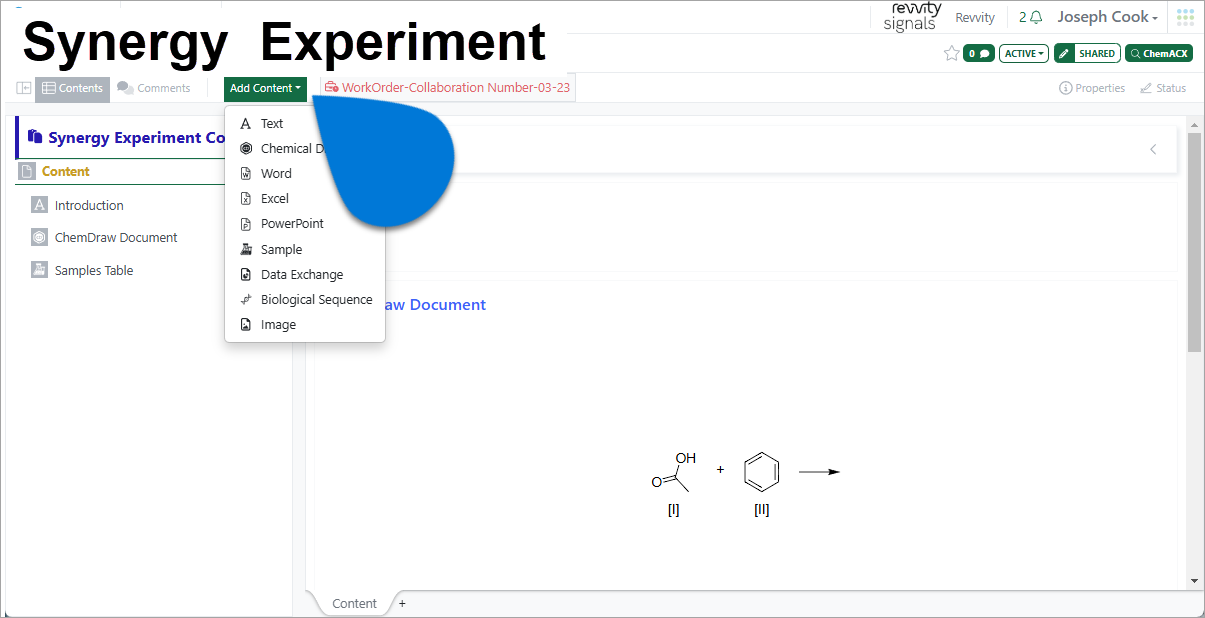Click the Content page icon in sidebar

point(27,172)
